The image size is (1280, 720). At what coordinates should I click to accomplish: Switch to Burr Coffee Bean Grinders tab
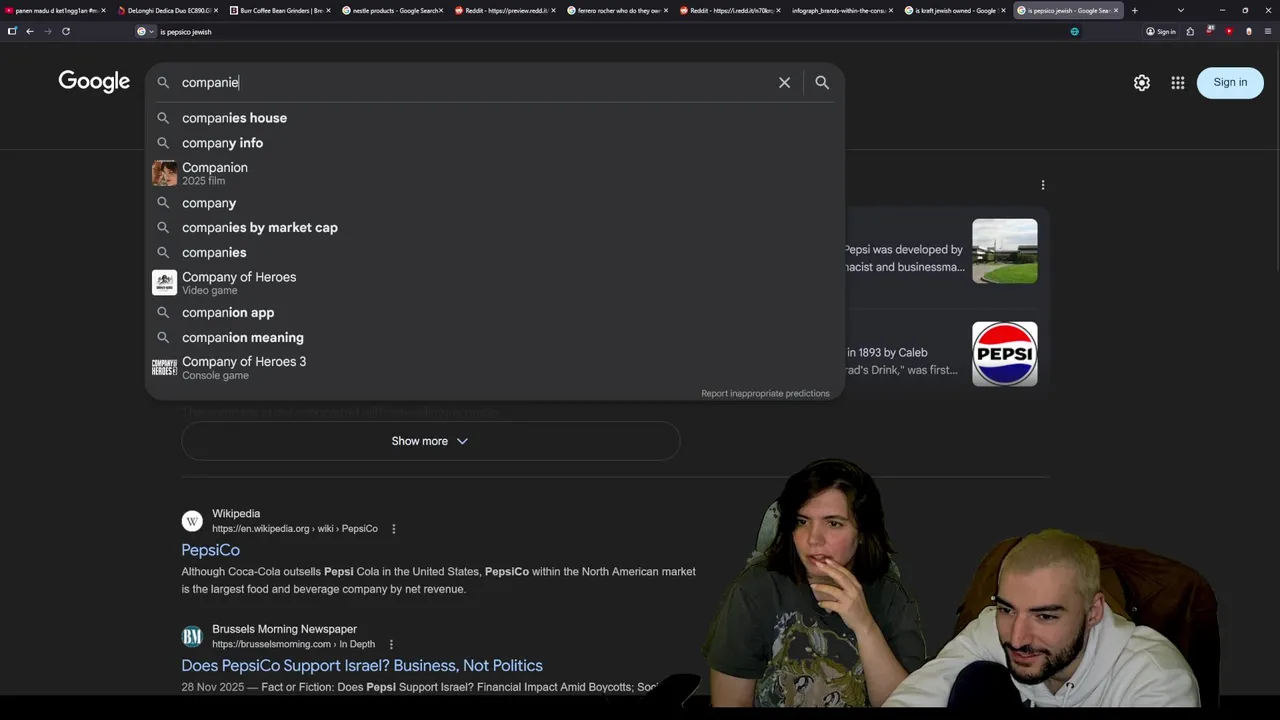276,10
